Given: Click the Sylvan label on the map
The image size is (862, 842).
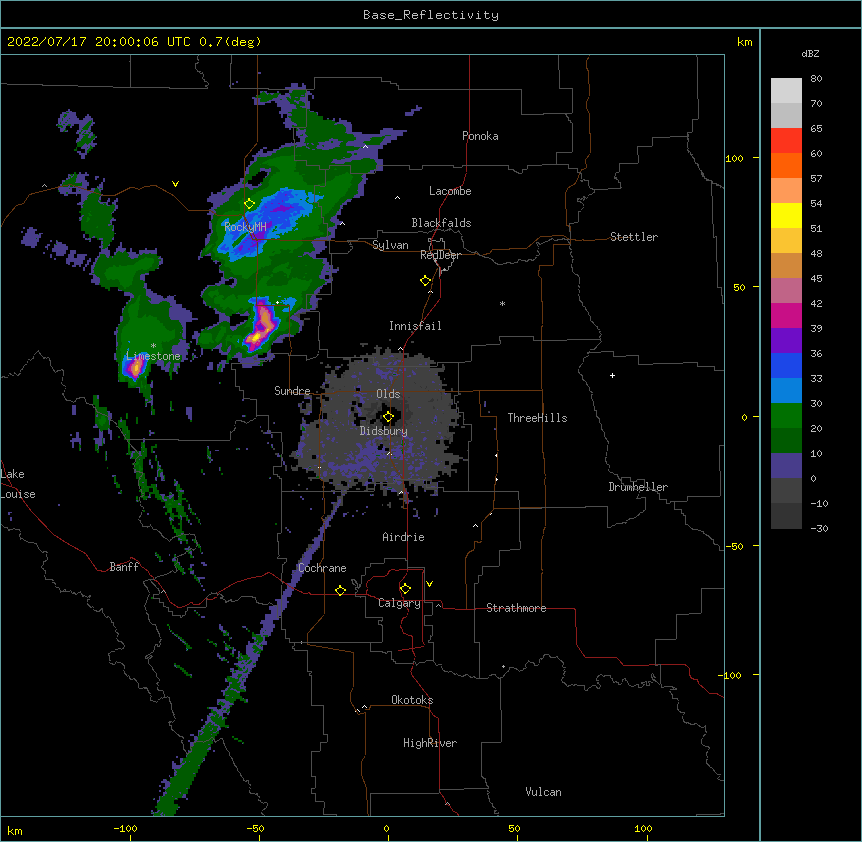Looking at the screenshot, I should click(390, 245).
